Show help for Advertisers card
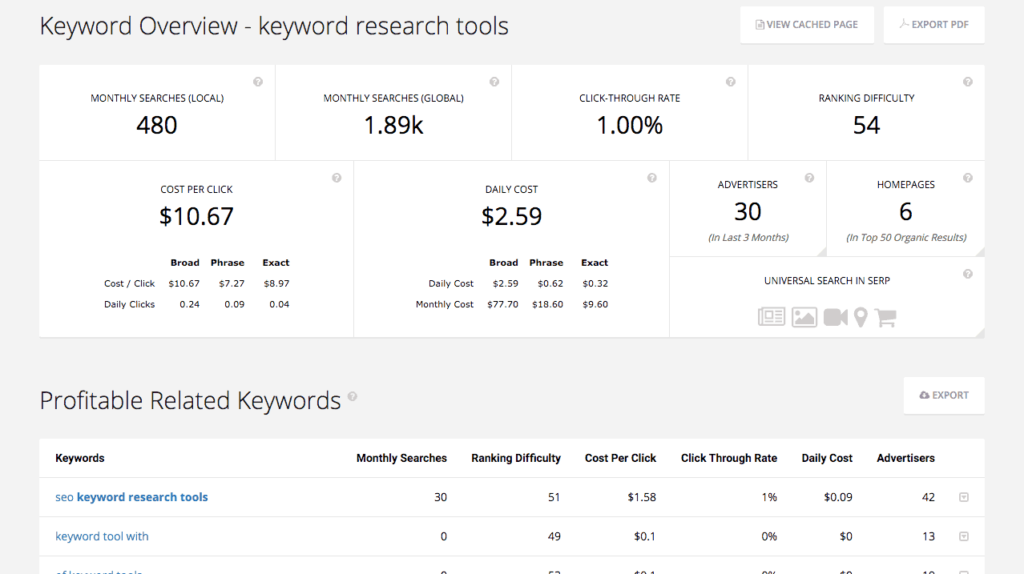Image resolution: width=1024 pixels, height=574 pixels. (809, 178)
